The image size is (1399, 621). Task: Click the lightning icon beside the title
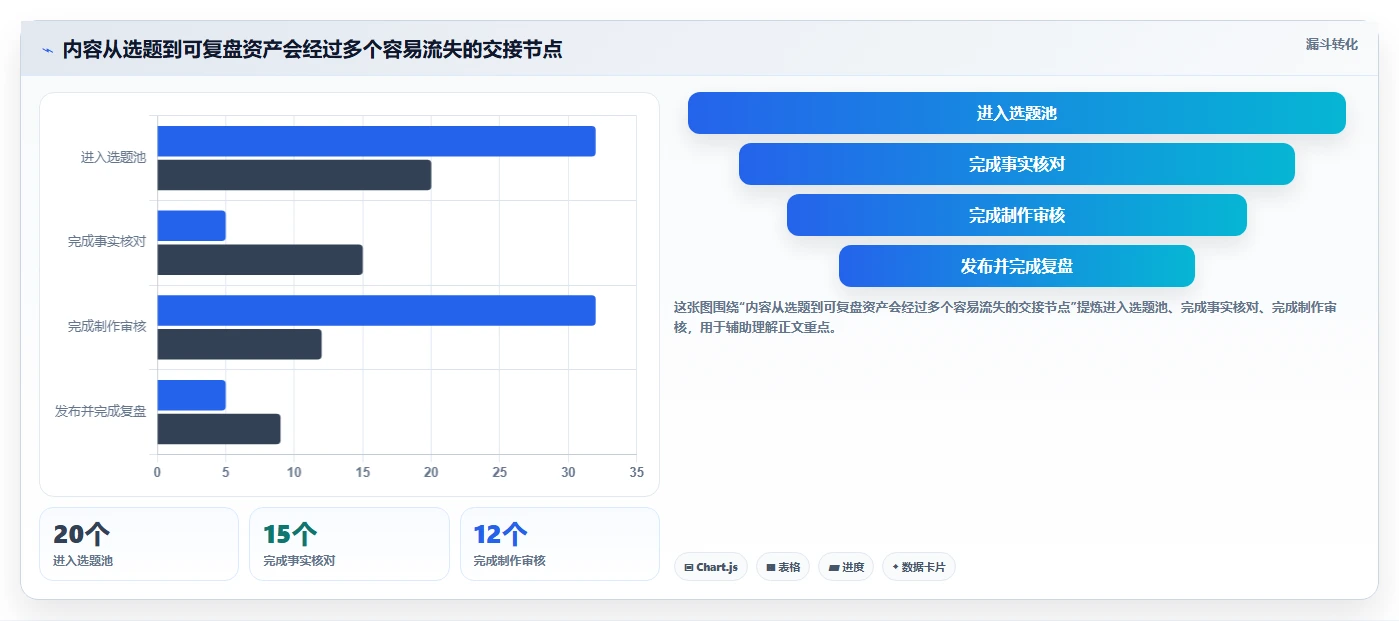pos(47,50)
